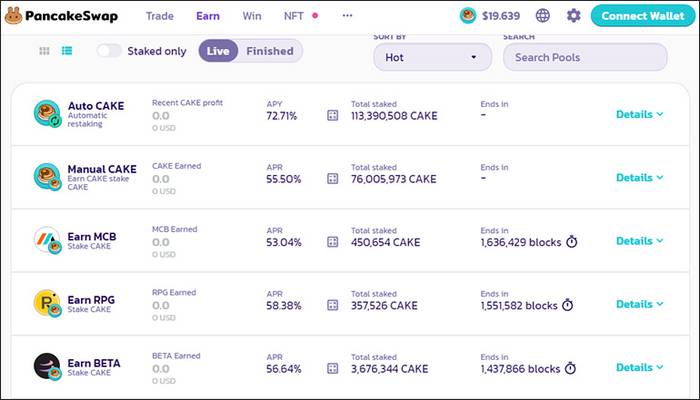
Task: Click the Earn BETA pool title
Action: [94, 363]
